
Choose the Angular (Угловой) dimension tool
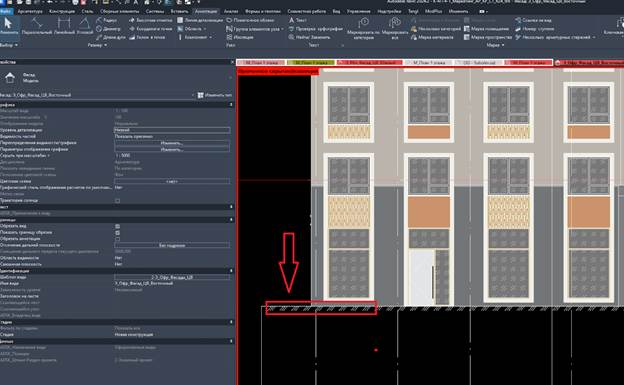[x=84, y=26]
